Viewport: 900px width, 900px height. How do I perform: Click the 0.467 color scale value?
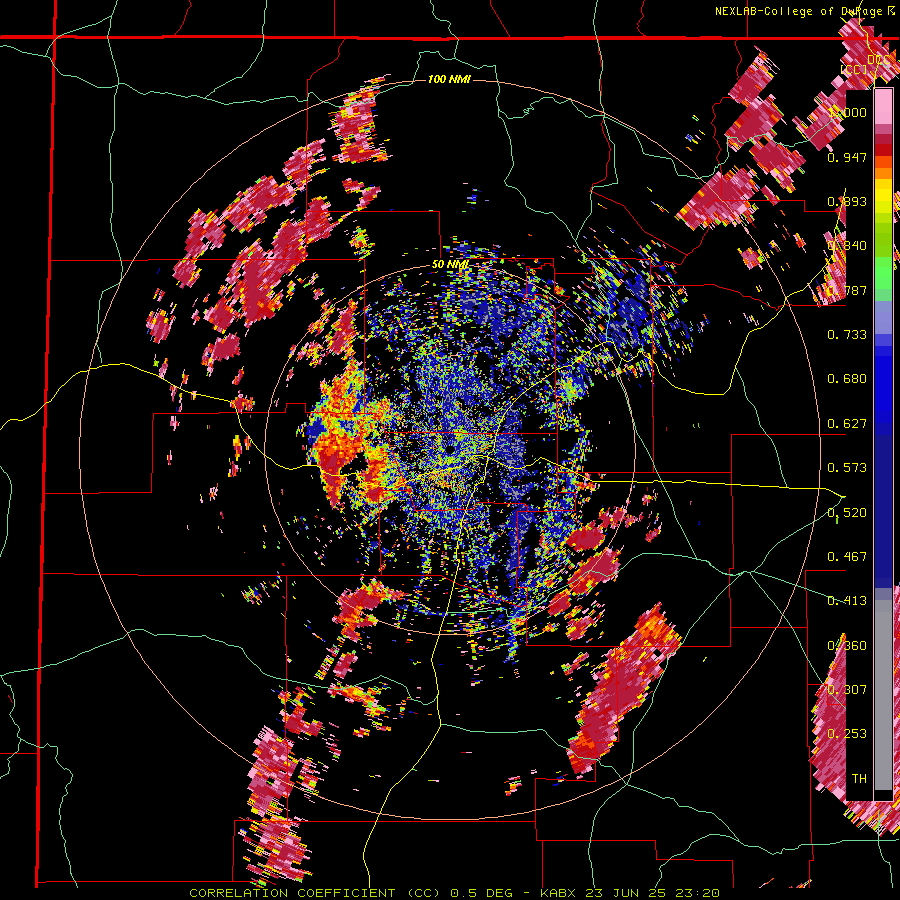click(x=847, y=557)
